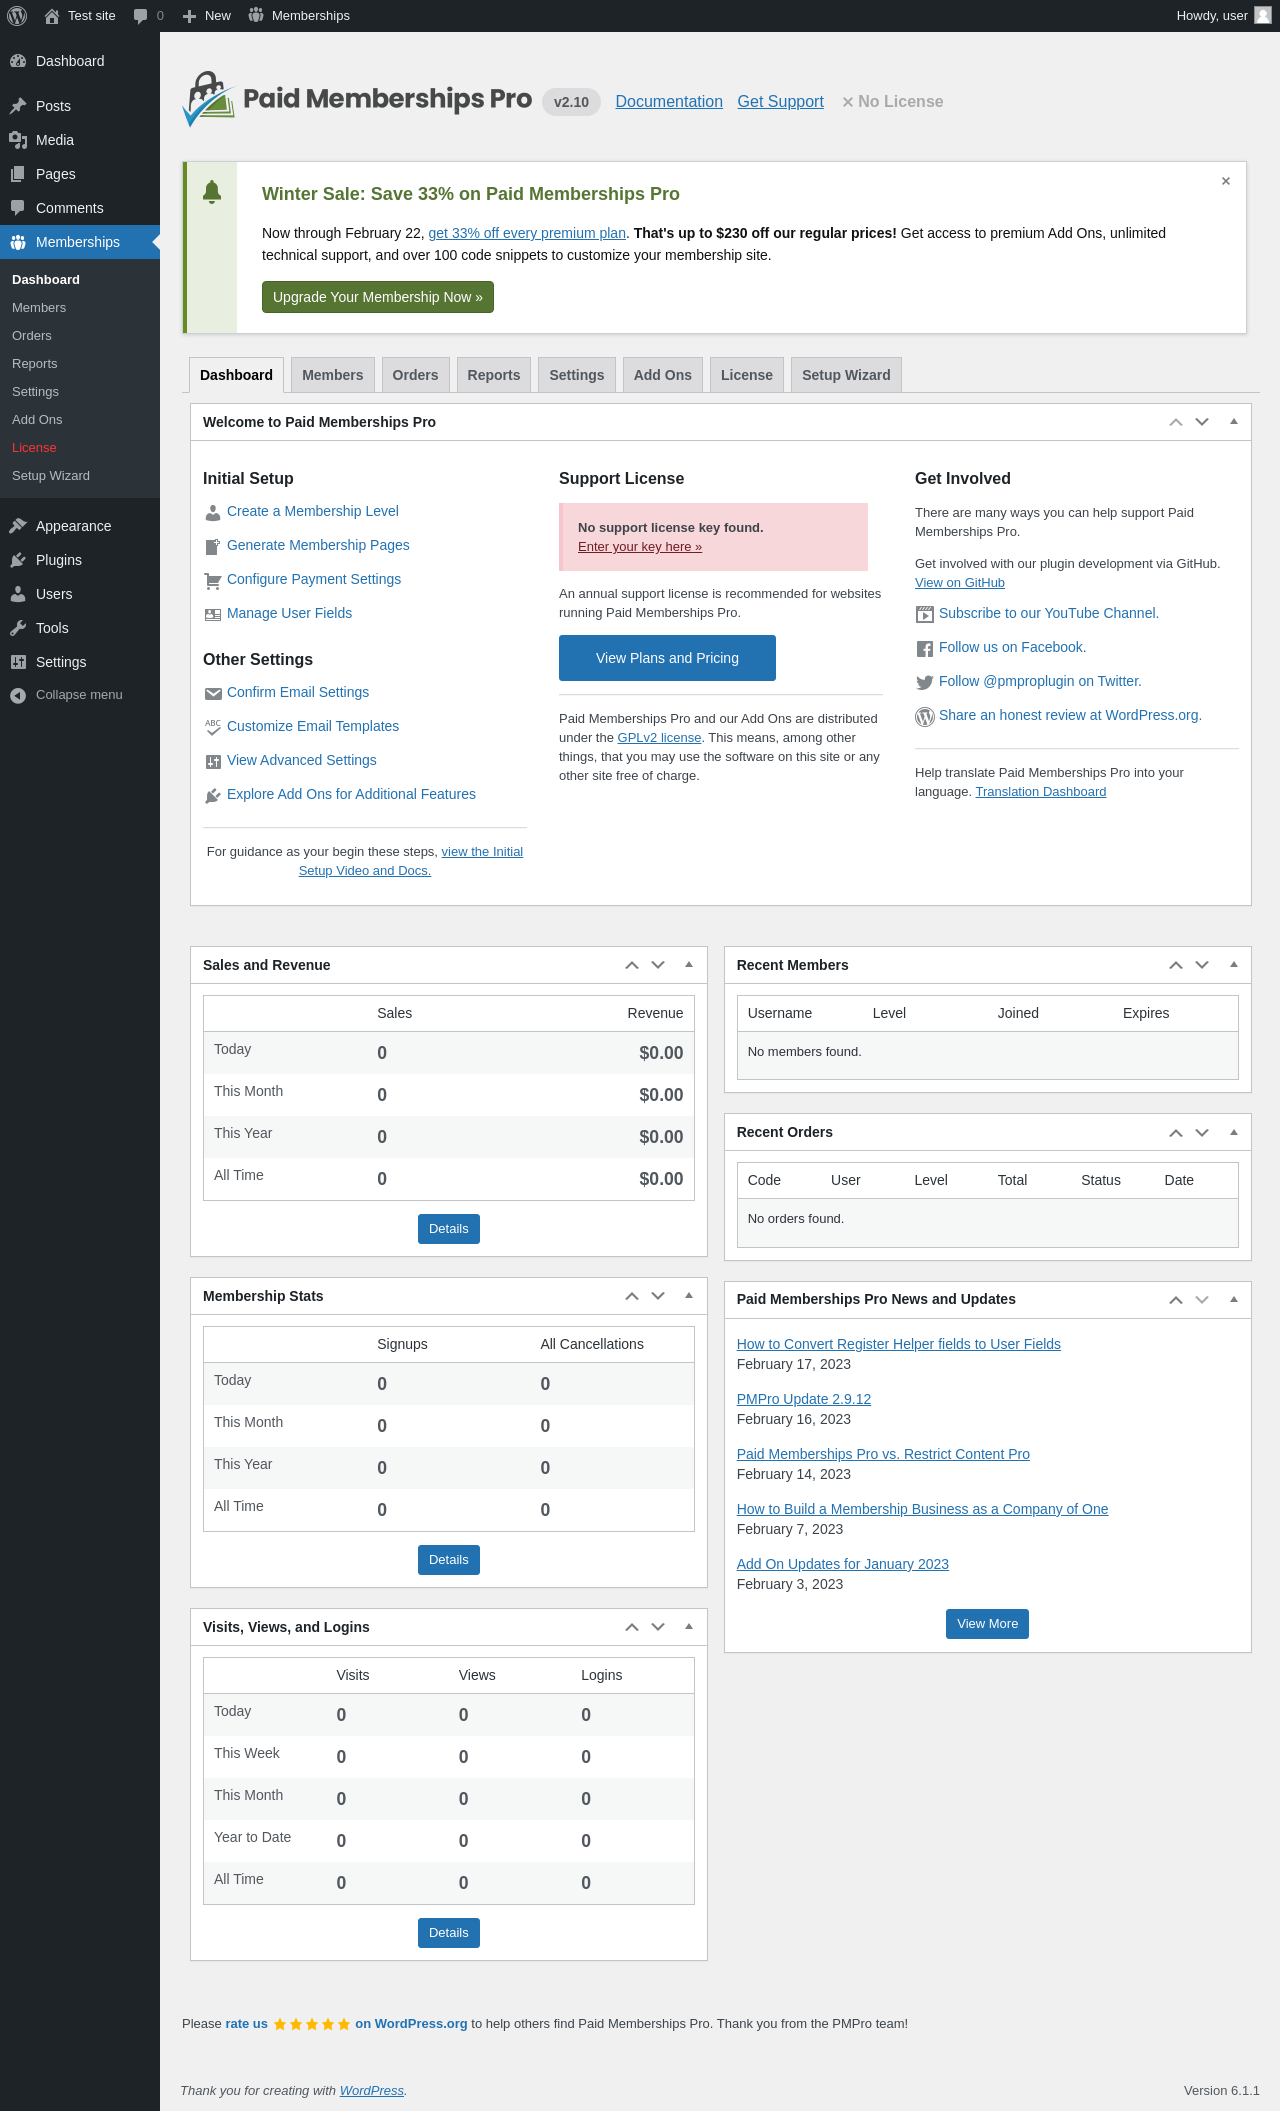Toggle the News and Updates panel
The width and height of the screenshot is (1280, 2111).
(1234, 1299)
